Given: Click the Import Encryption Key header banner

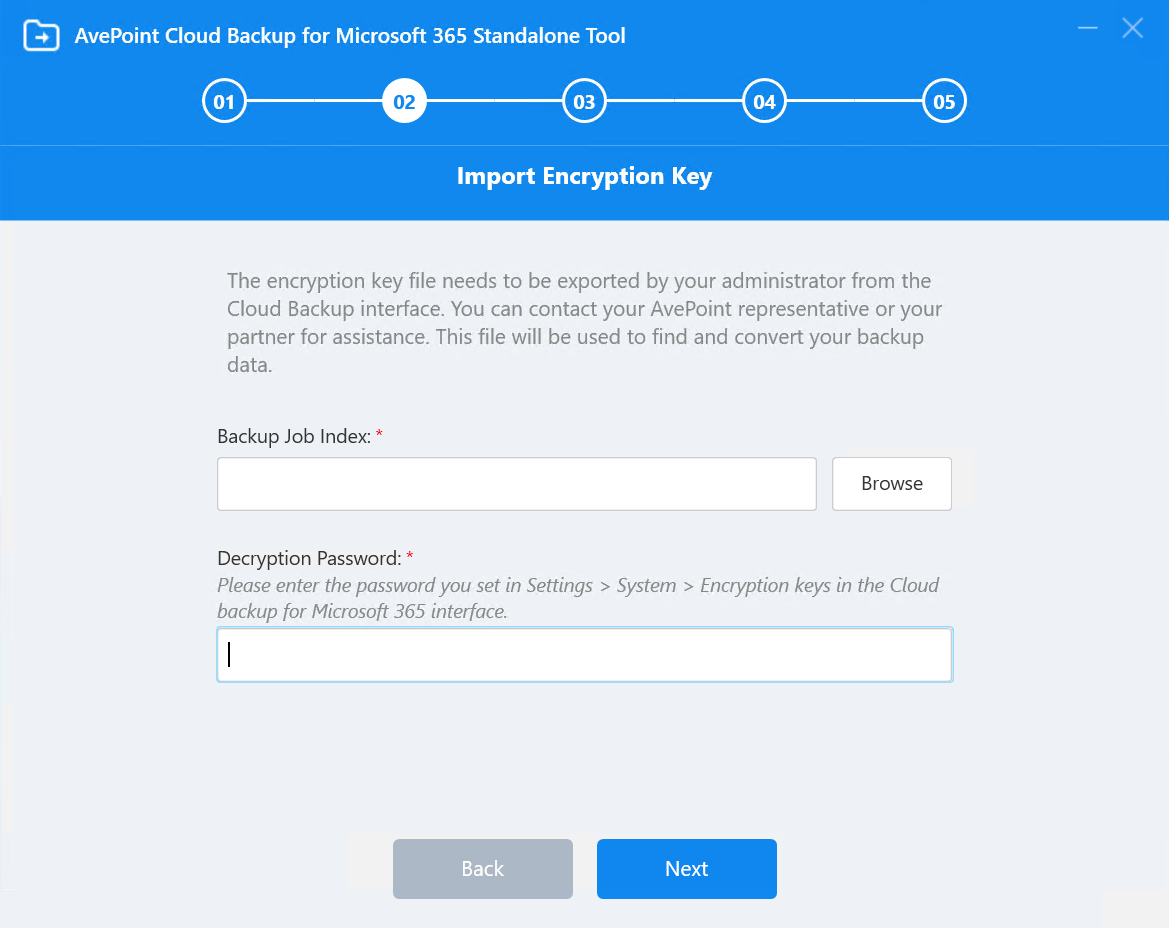Looking at the screenshot, I should pos(584,176).
